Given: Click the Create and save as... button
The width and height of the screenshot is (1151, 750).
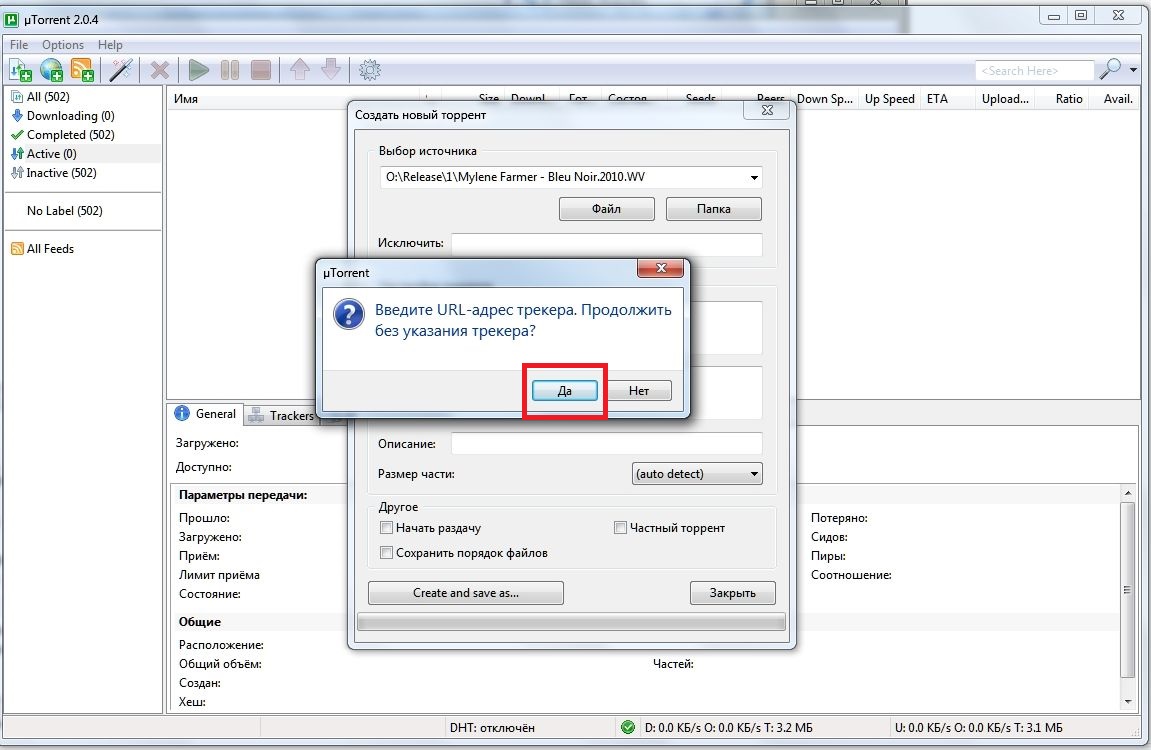Looking at the screenshot, I should tap(466, 593).
